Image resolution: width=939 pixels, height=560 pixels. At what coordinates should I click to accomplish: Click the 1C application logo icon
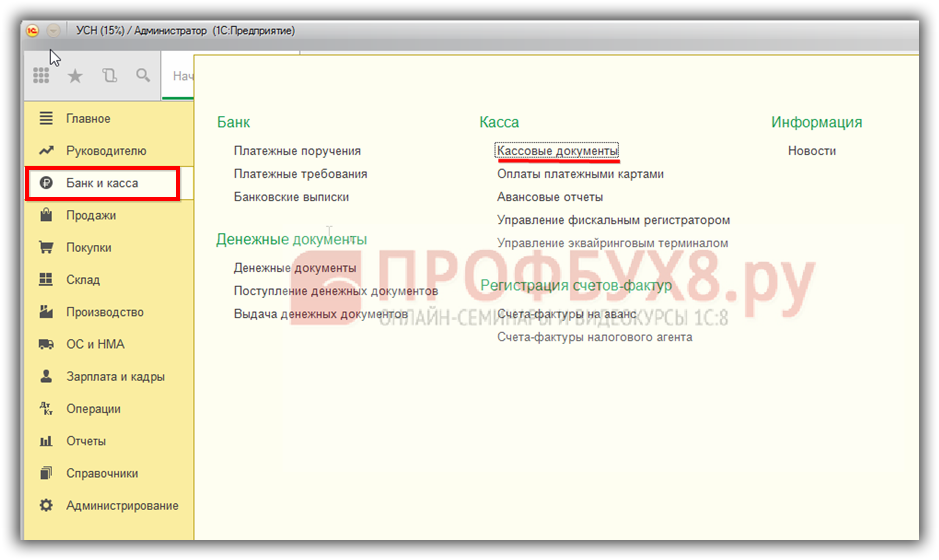pyautogui.click(x=32, y=31)
